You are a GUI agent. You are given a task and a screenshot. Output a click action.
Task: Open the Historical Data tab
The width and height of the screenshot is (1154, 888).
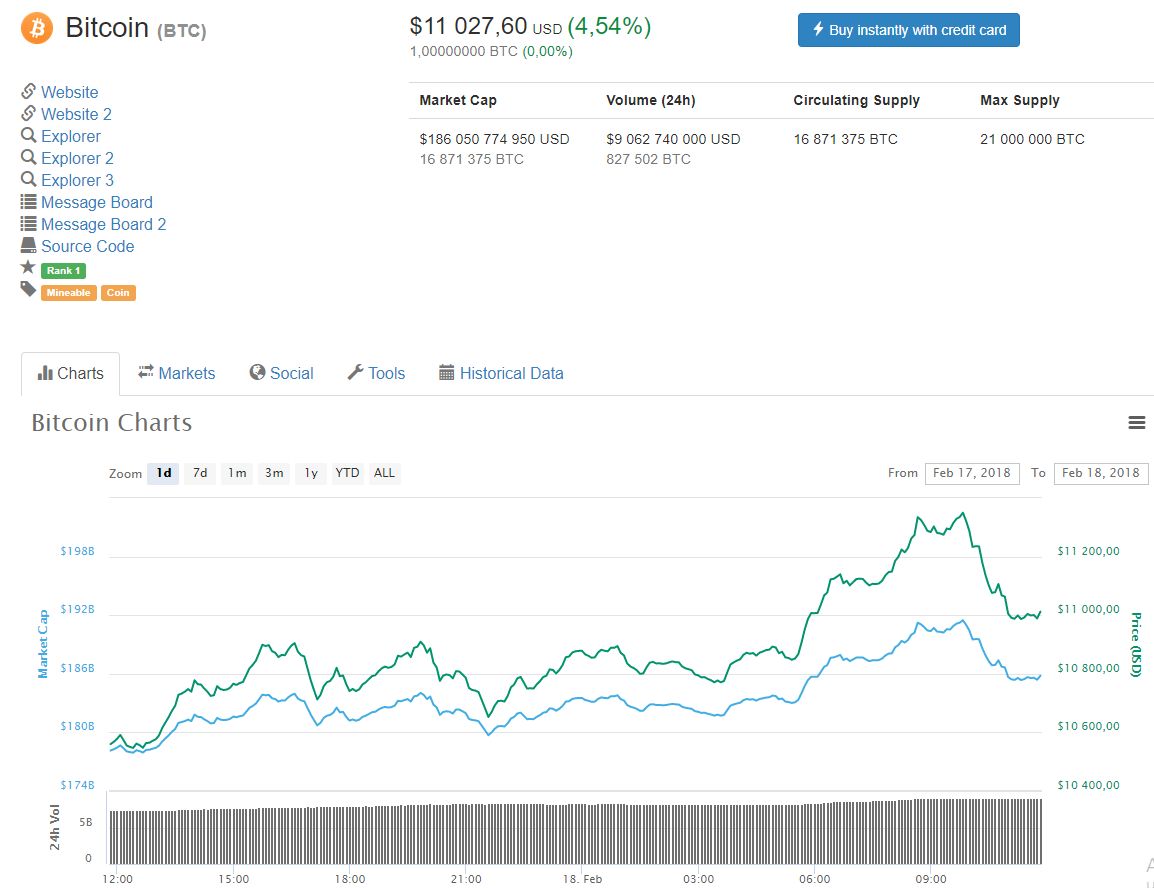pyautogui.click(x=501, y=374)
